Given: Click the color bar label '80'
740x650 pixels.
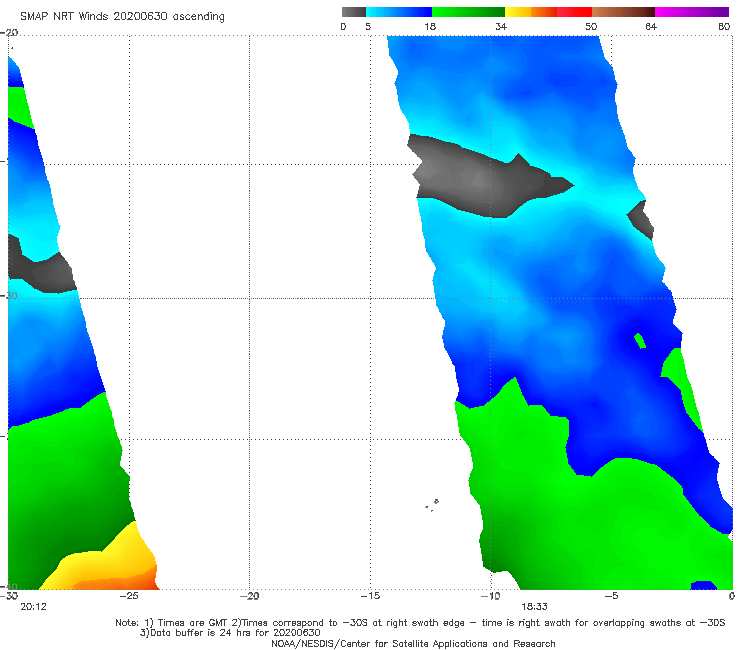Looking at the screenshot, I should (724, 26).
